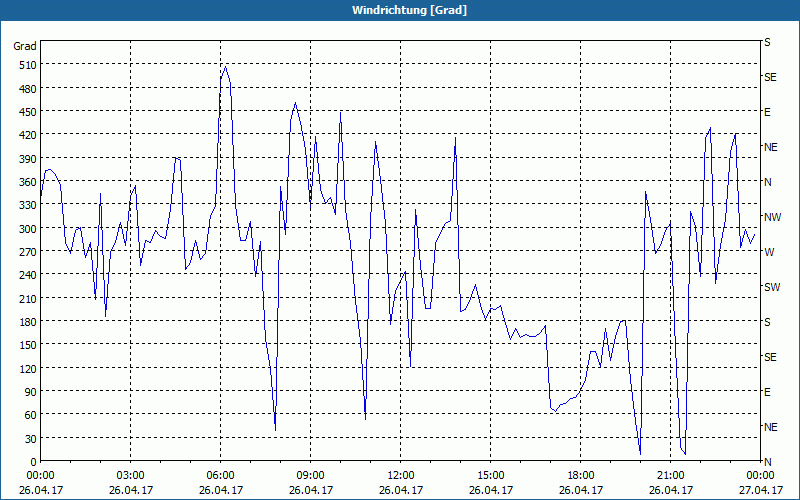Click the NE compass label at the 30 gridline

point(771,427)
